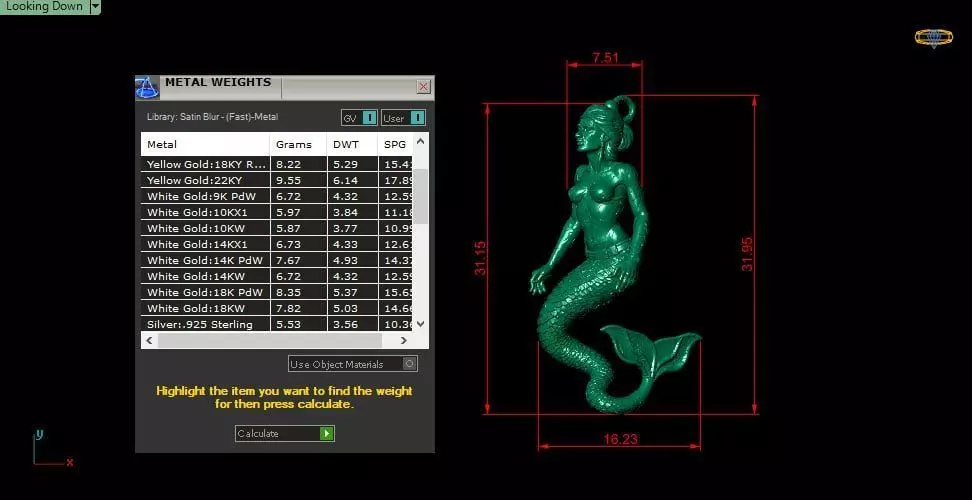Click the scroll down arrow in metals list
Image resolution: width=972 pixels, height=500 pixels.
tap(420, 323)
